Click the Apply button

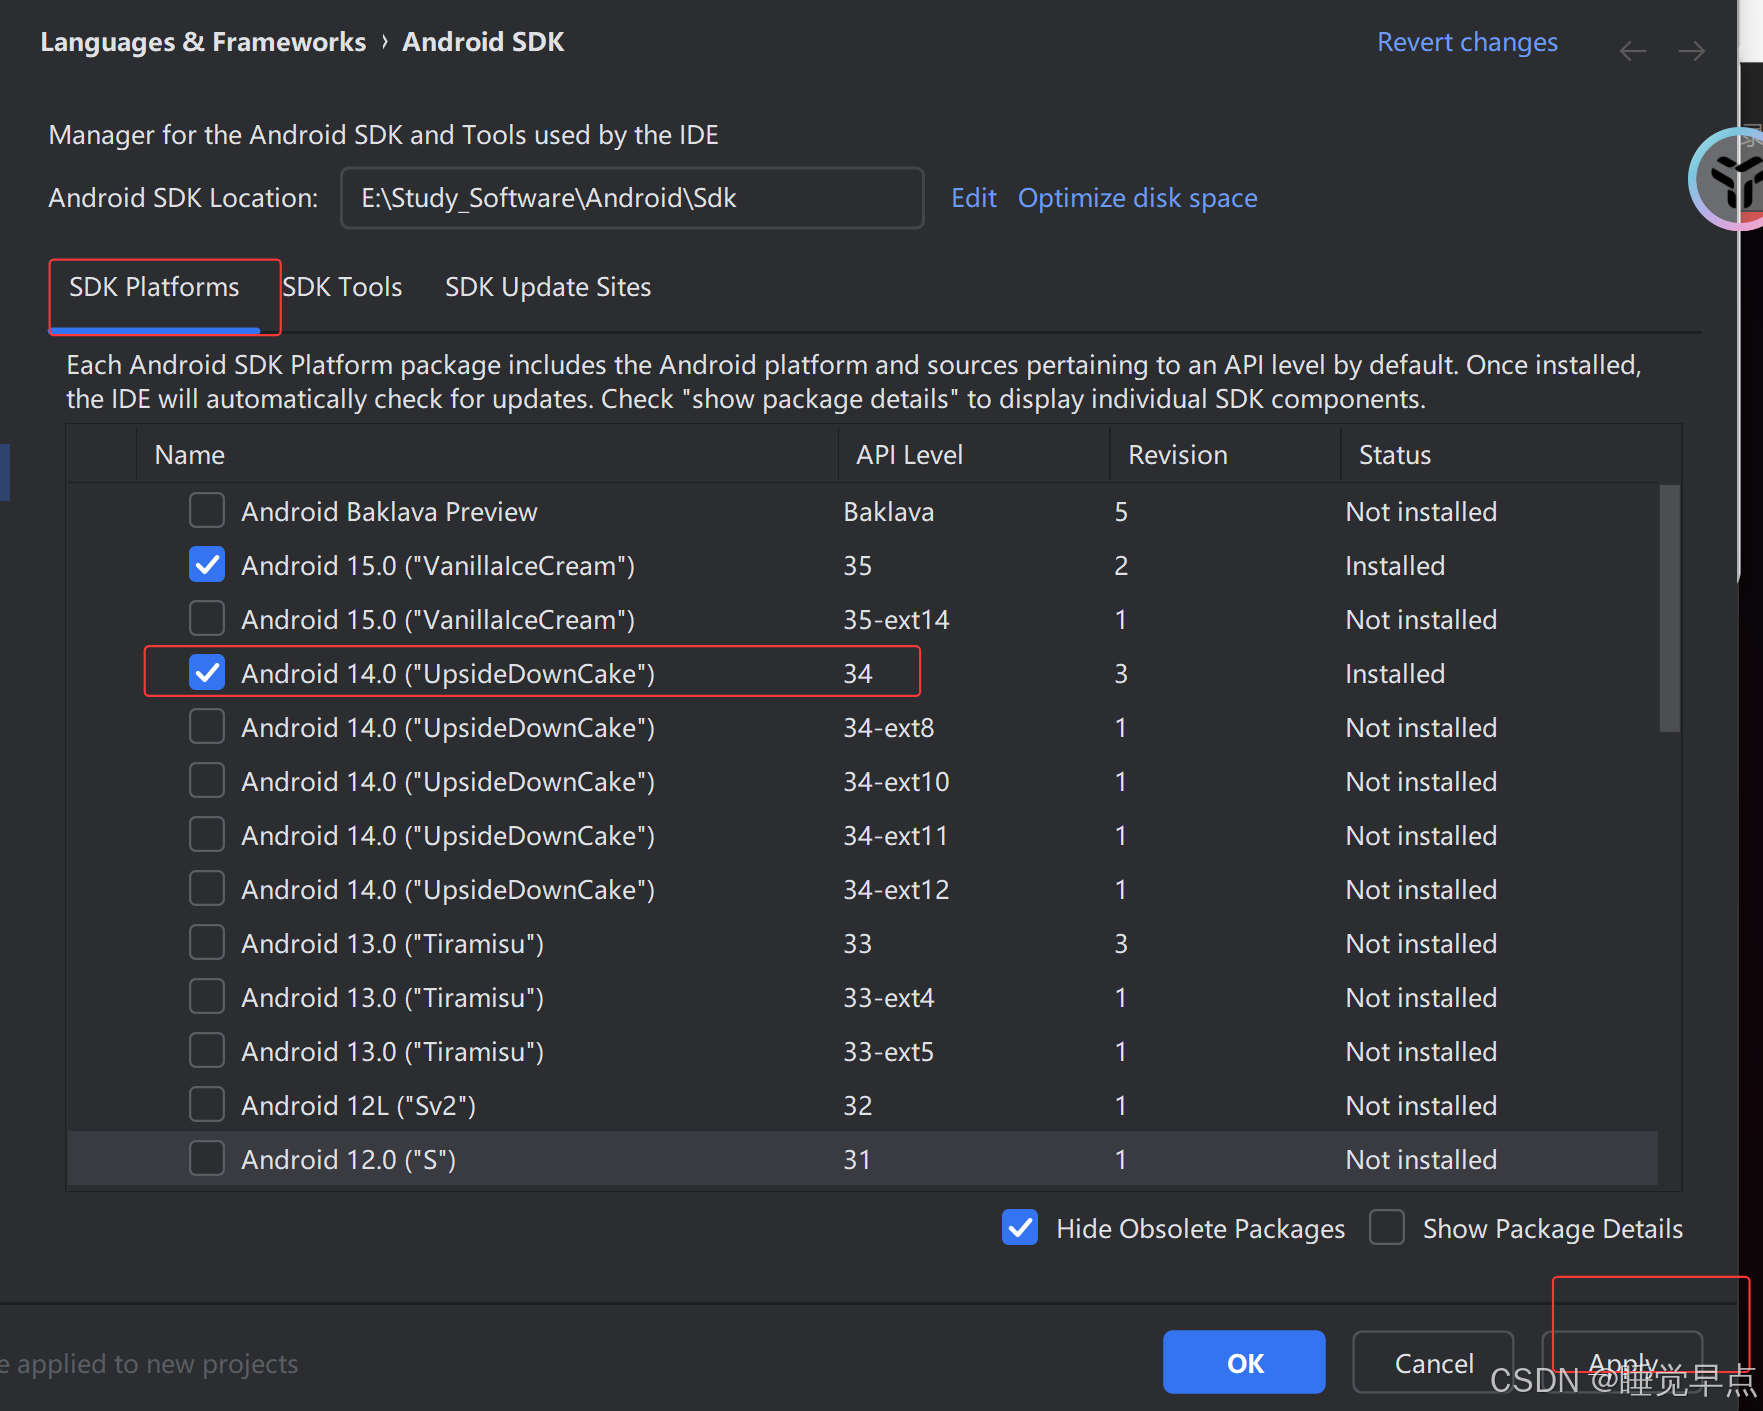pyautogui.click(x=1622, y=1362)
